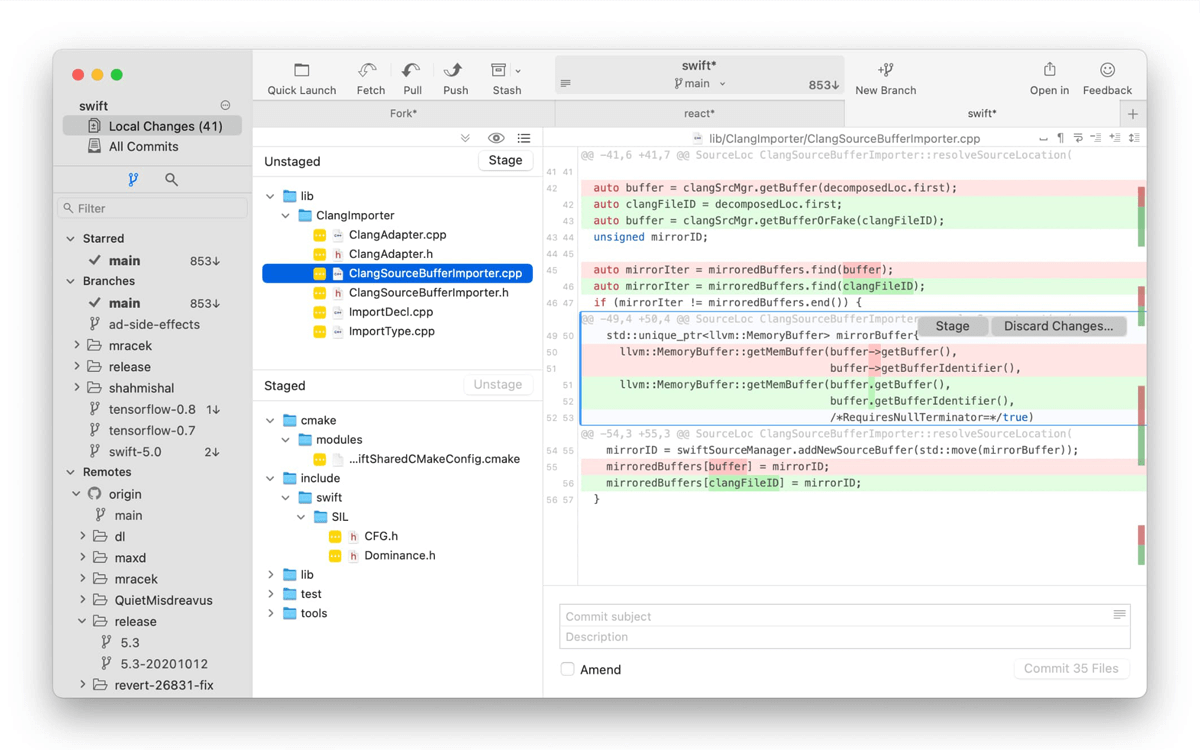1200x750 pixels.
Task: Click the lines icon left of branch name
Action: click(566, 84)
